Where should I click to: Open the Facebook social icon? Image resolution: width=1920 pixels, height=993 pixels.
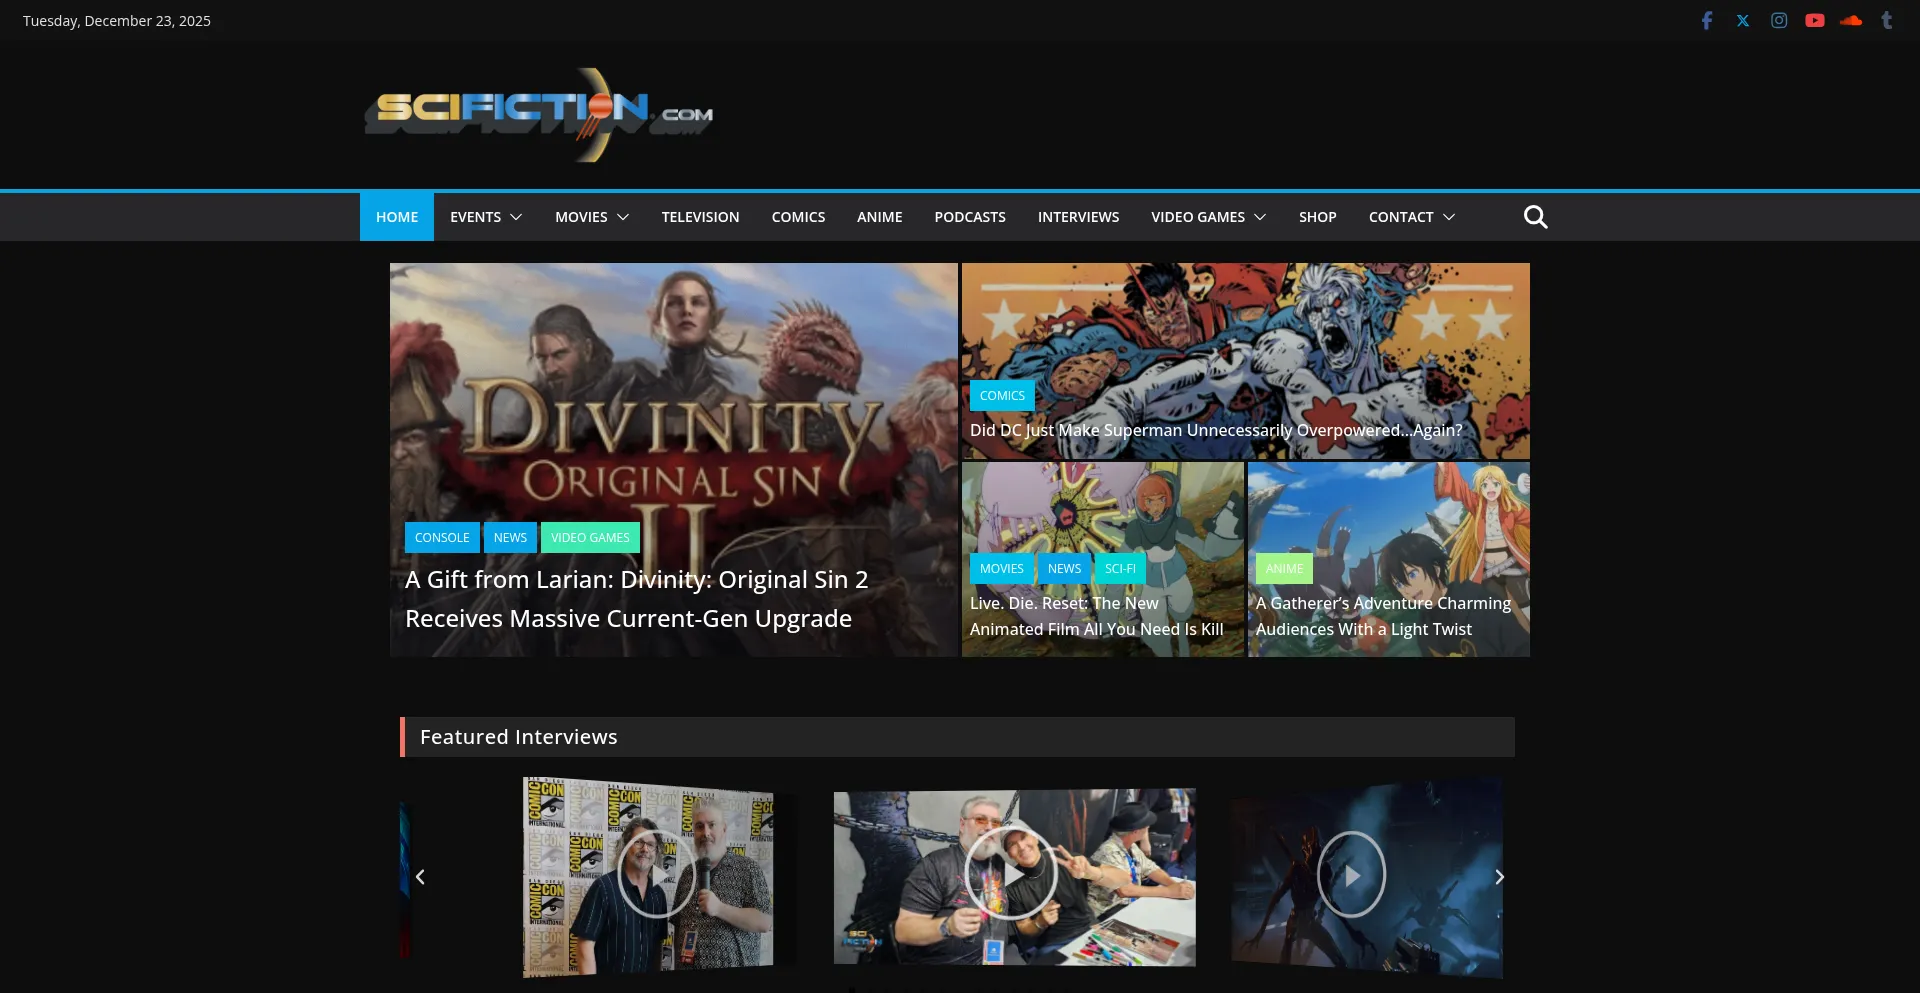pyautogui.click(x=1707, y=21)
